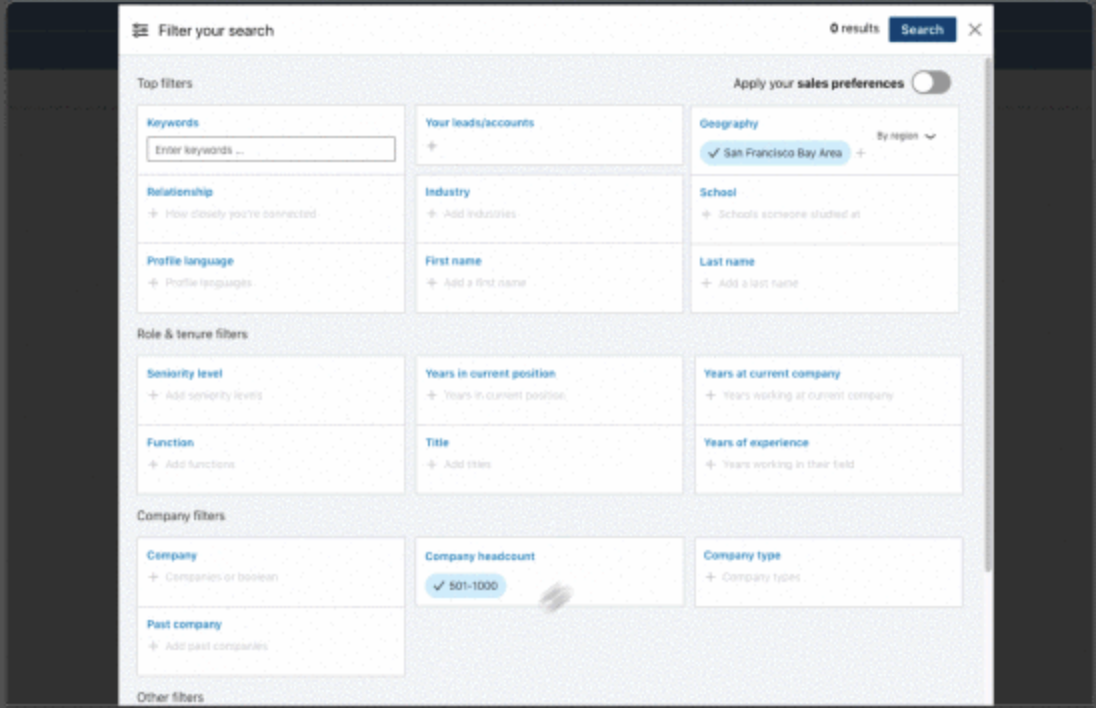
Task: Click plus for Years in current position
Action: (432, 395)
